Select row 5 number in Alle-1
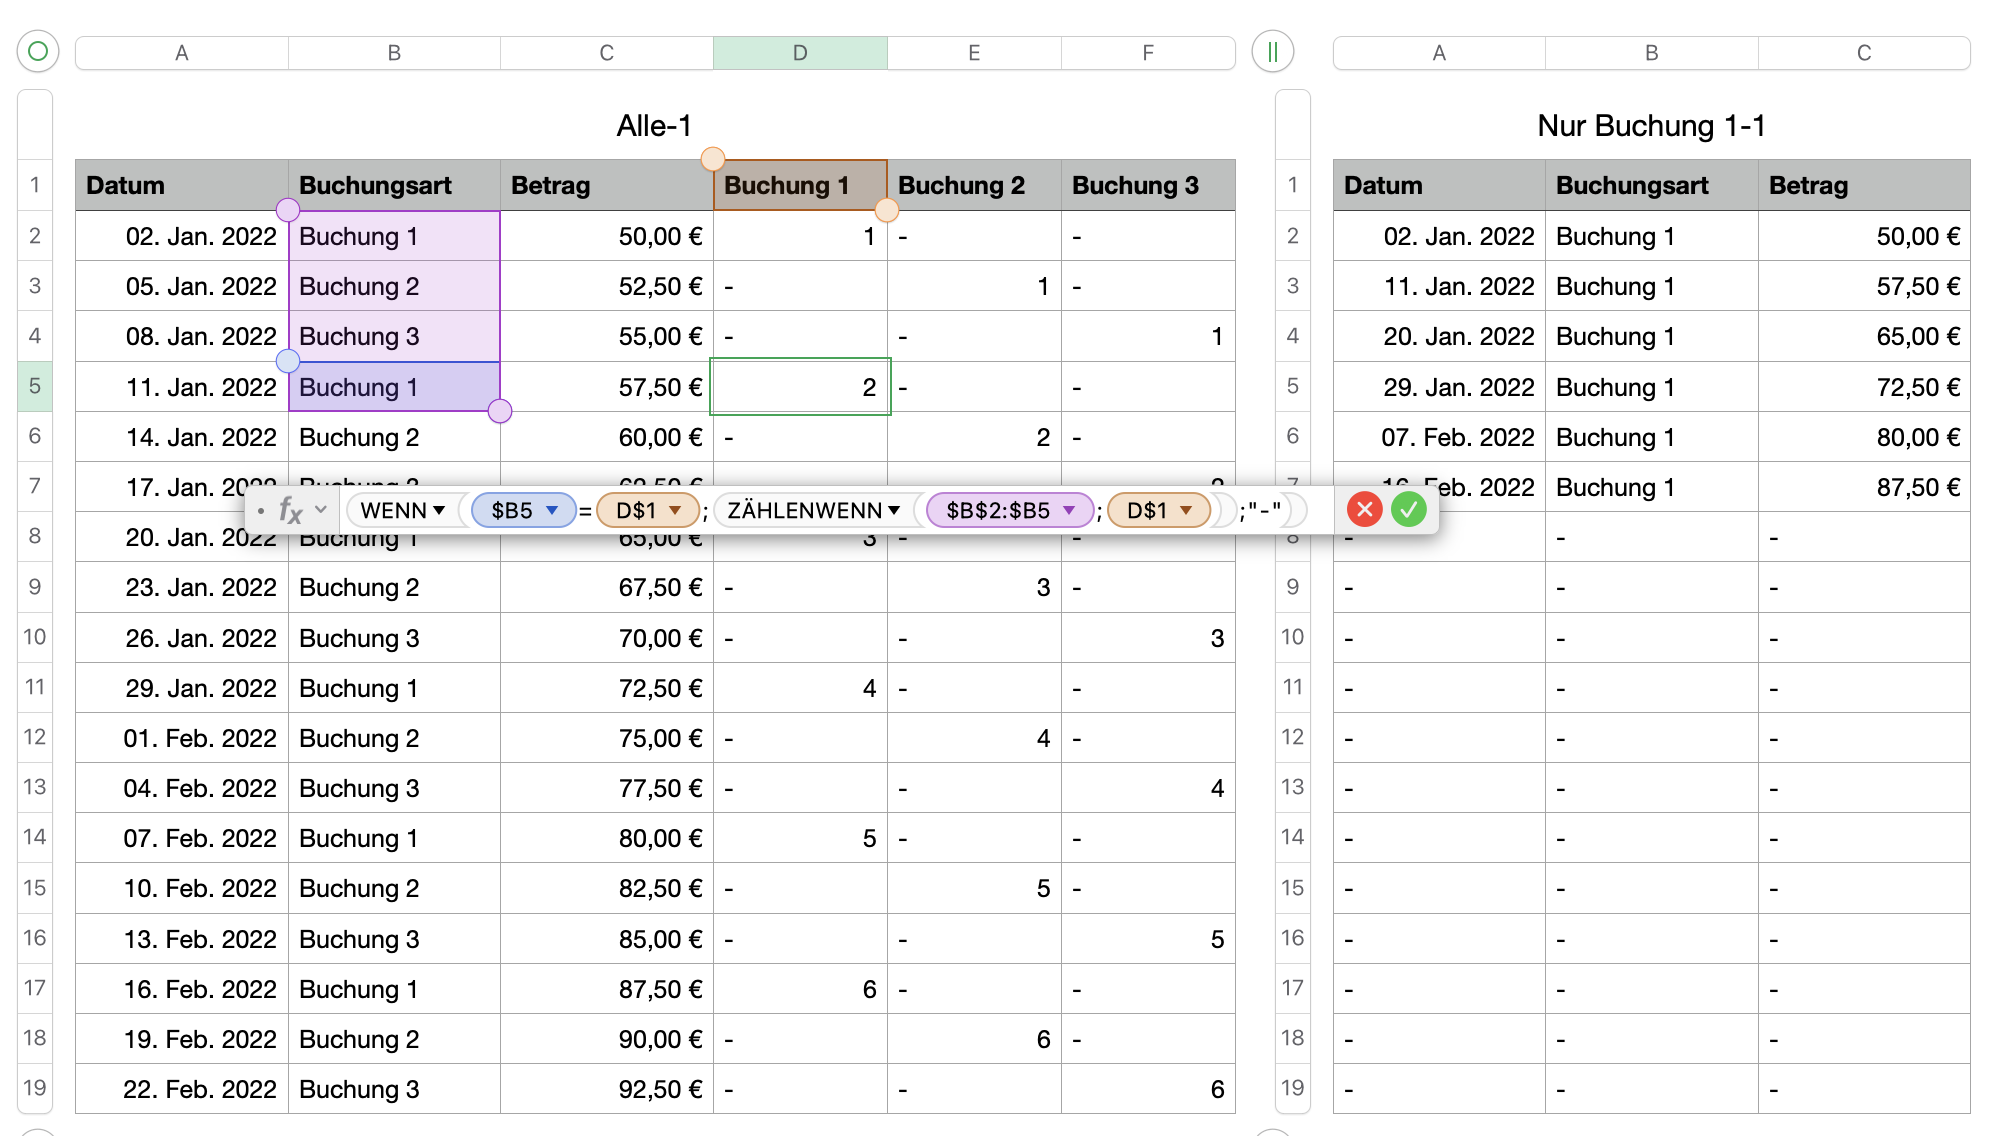 click(35, 386)
